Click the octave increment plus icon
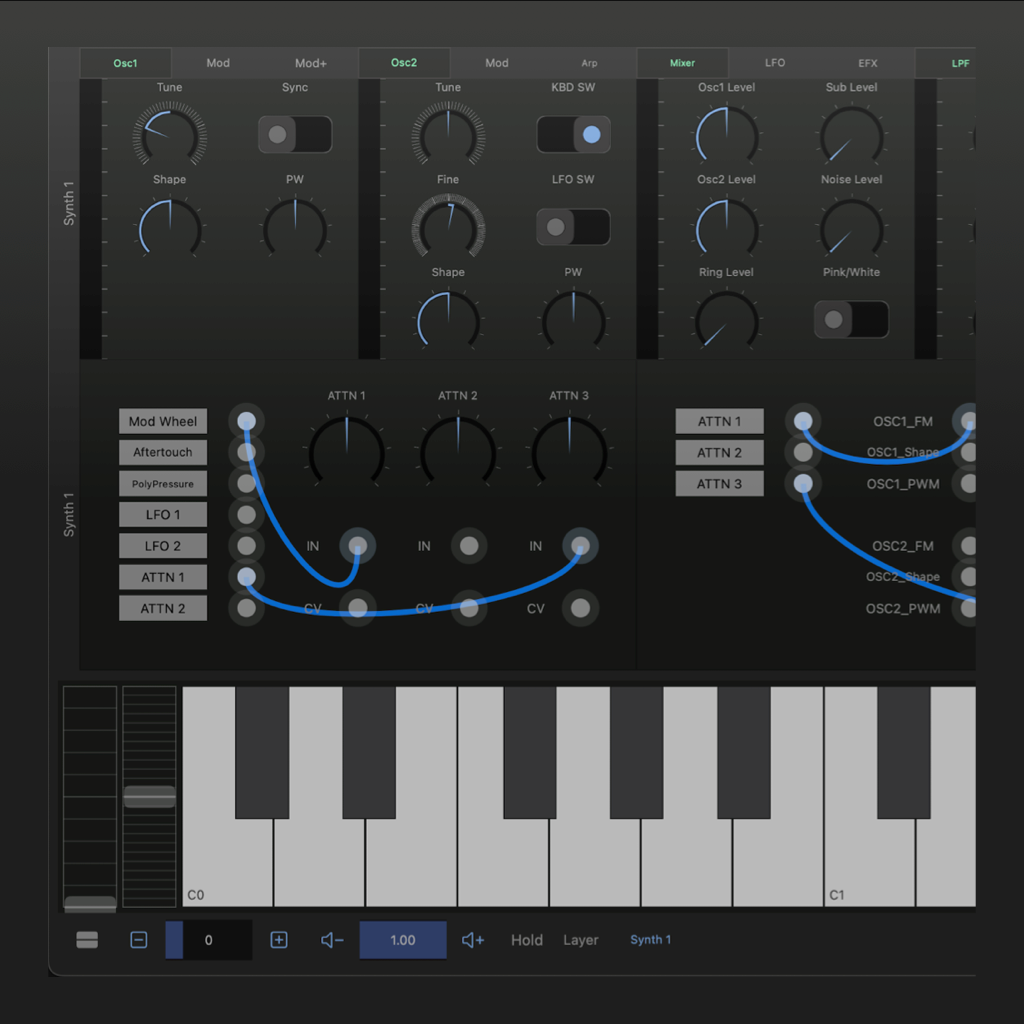Image resolution: width=1024 pixels, height=1024 pixels. coord(278,940)
